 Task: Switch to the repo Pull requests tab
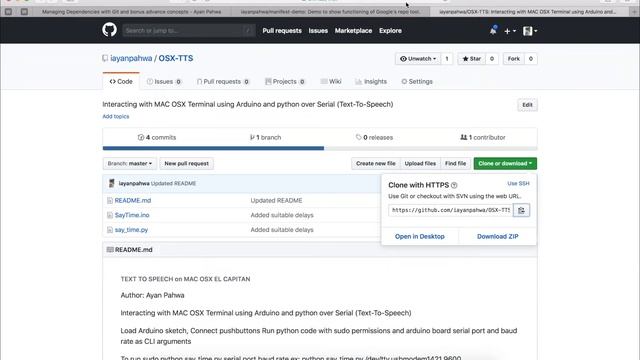(223, 82)
